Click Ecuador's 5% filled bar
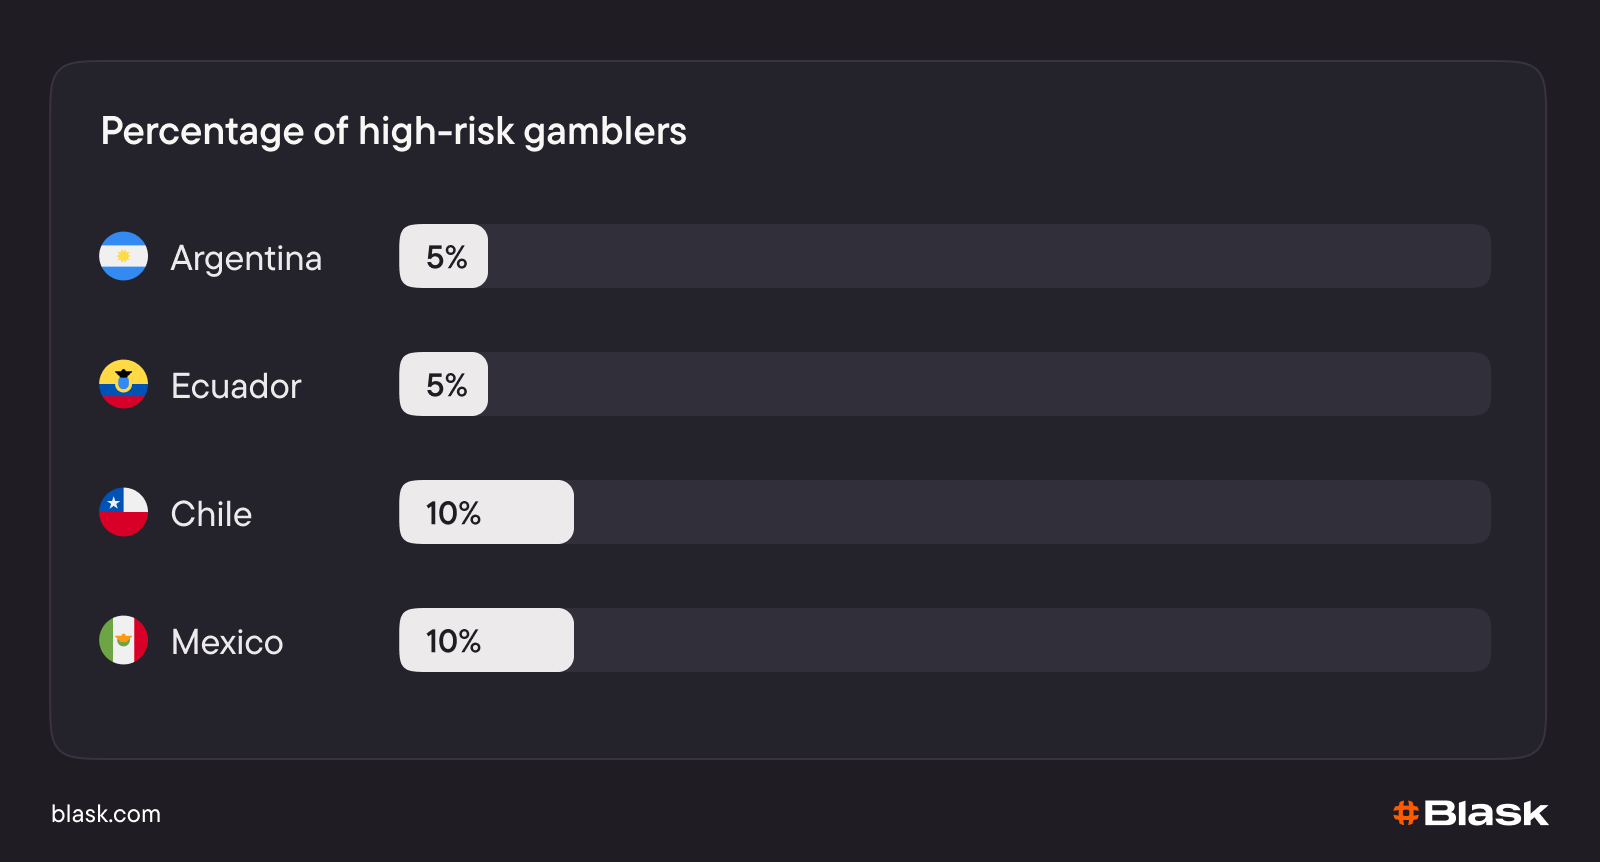Image resolution: width=1600 pixels, height=862 pixels. point(444,384)
